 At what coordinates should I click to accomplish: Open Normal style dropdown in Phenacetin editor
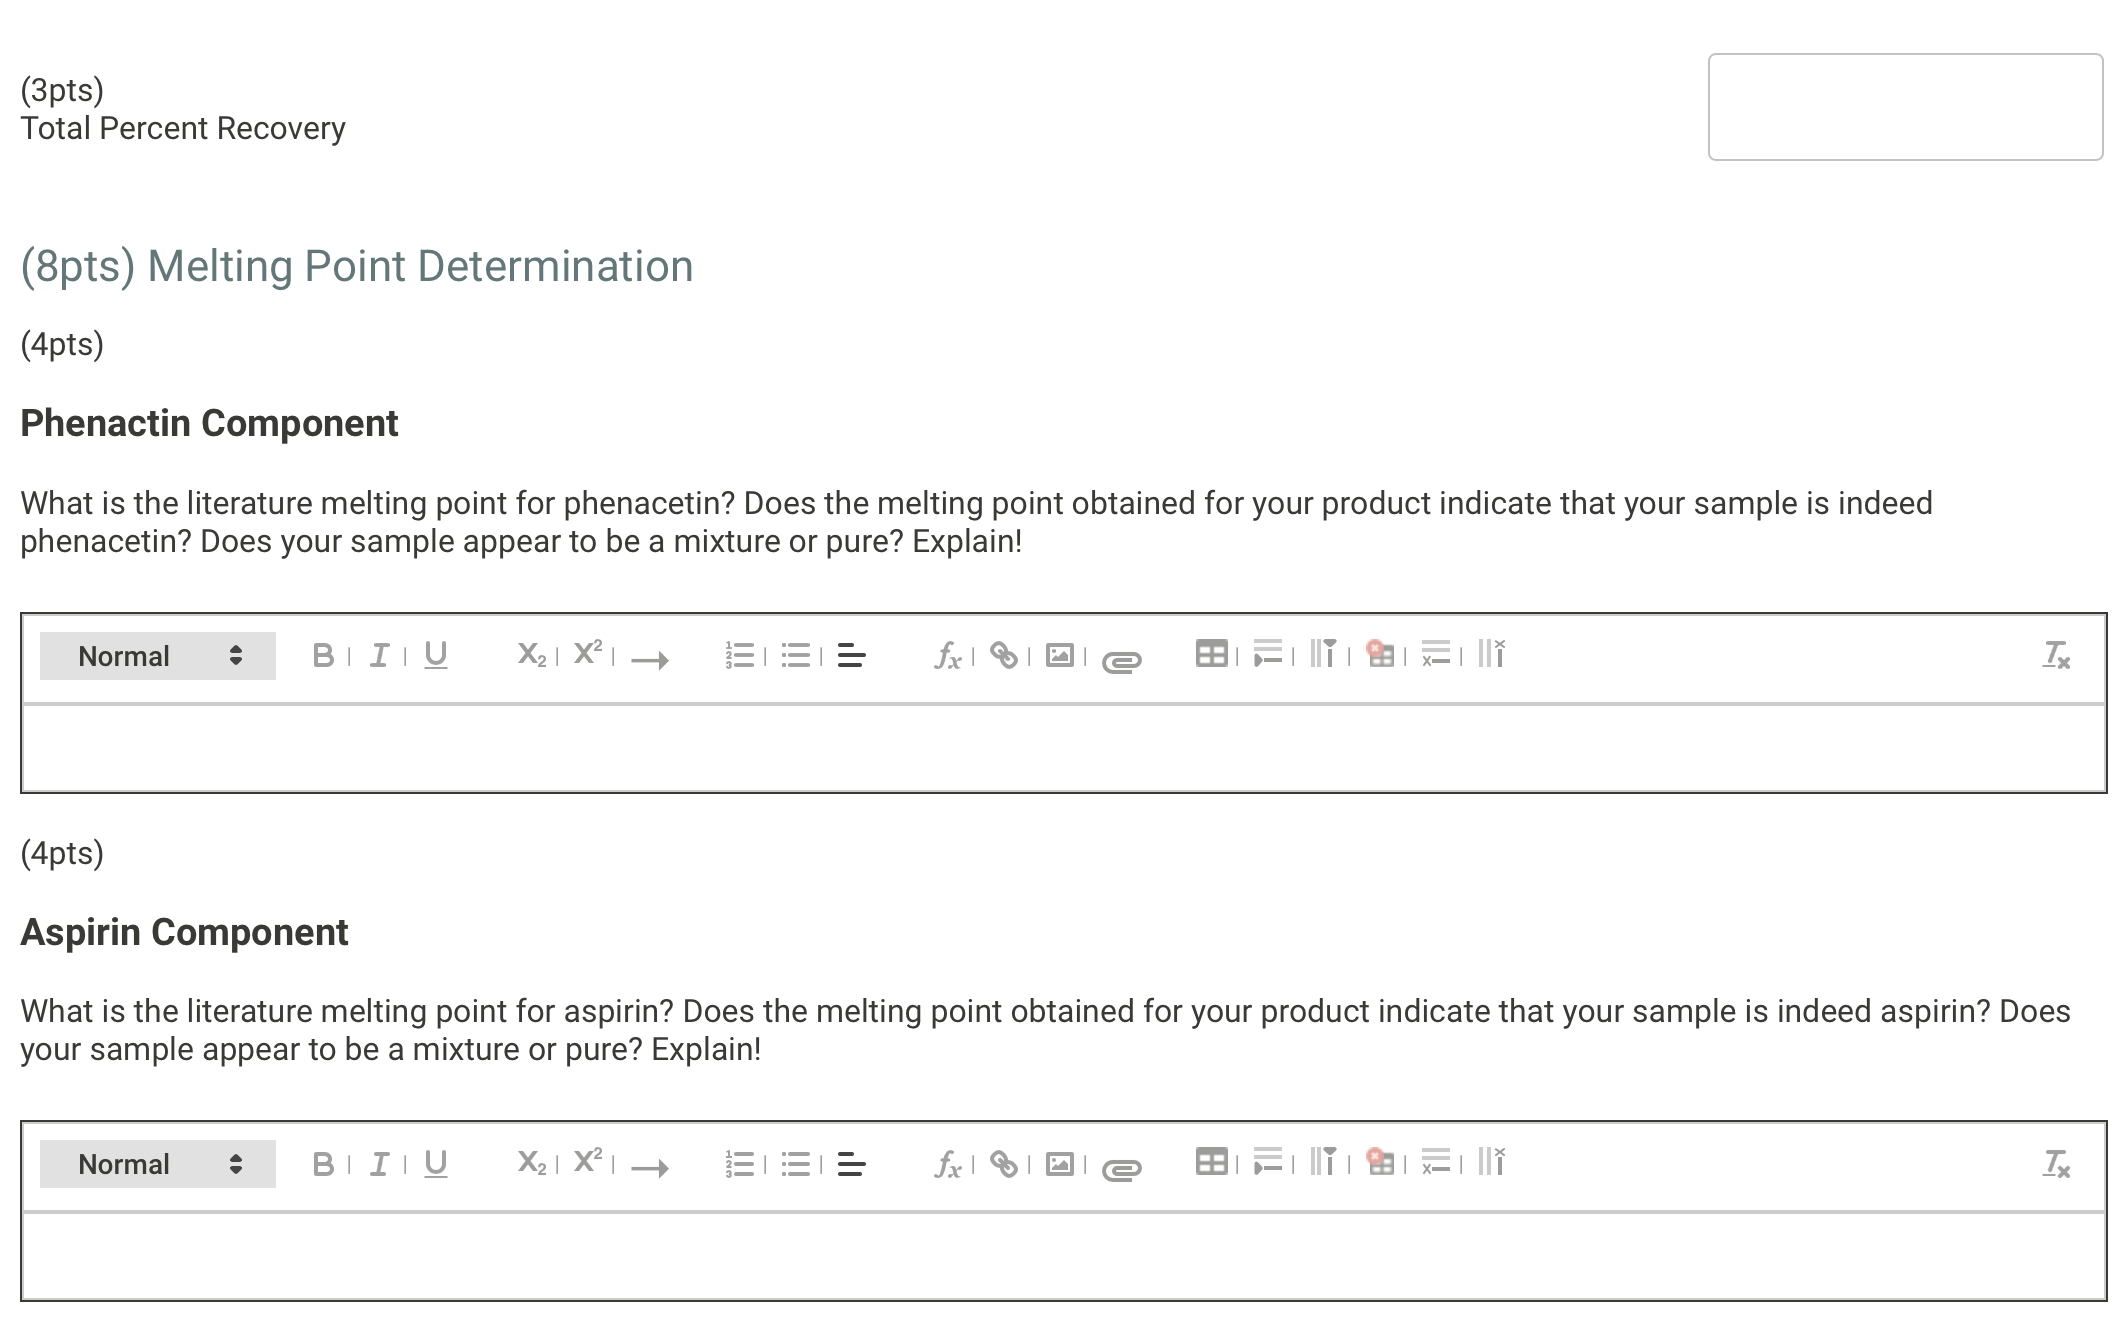click(157, 656)
